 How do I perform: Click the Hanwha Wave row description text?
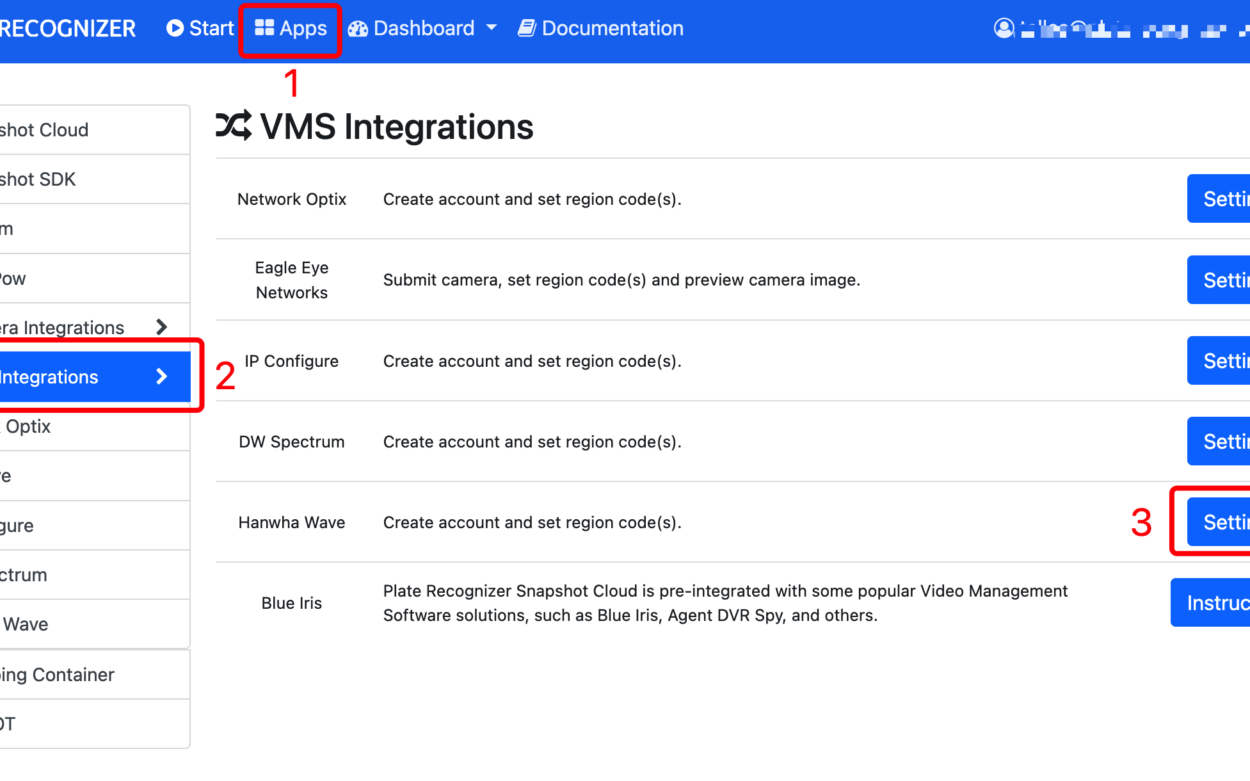(532, 522)
